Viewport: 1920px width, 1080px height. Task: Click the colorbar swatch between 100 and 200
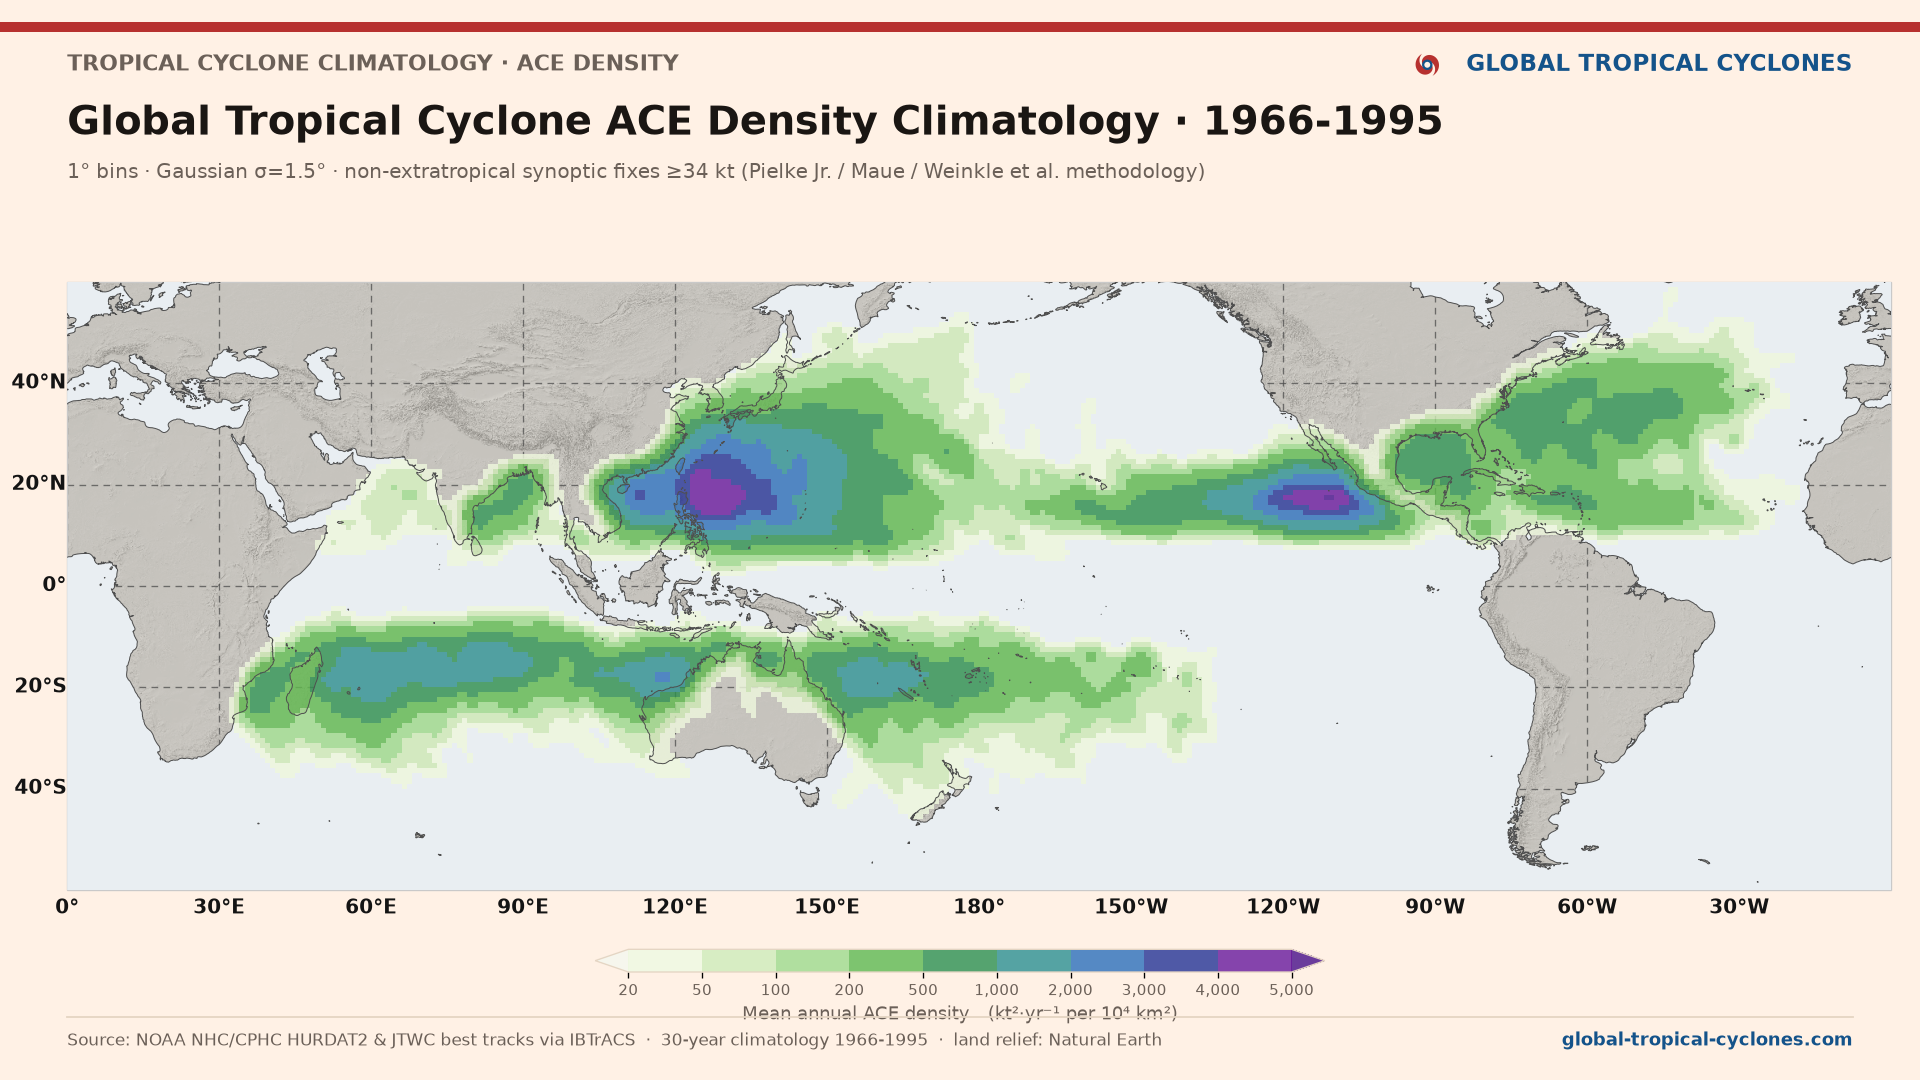click(x=812, y=961)
